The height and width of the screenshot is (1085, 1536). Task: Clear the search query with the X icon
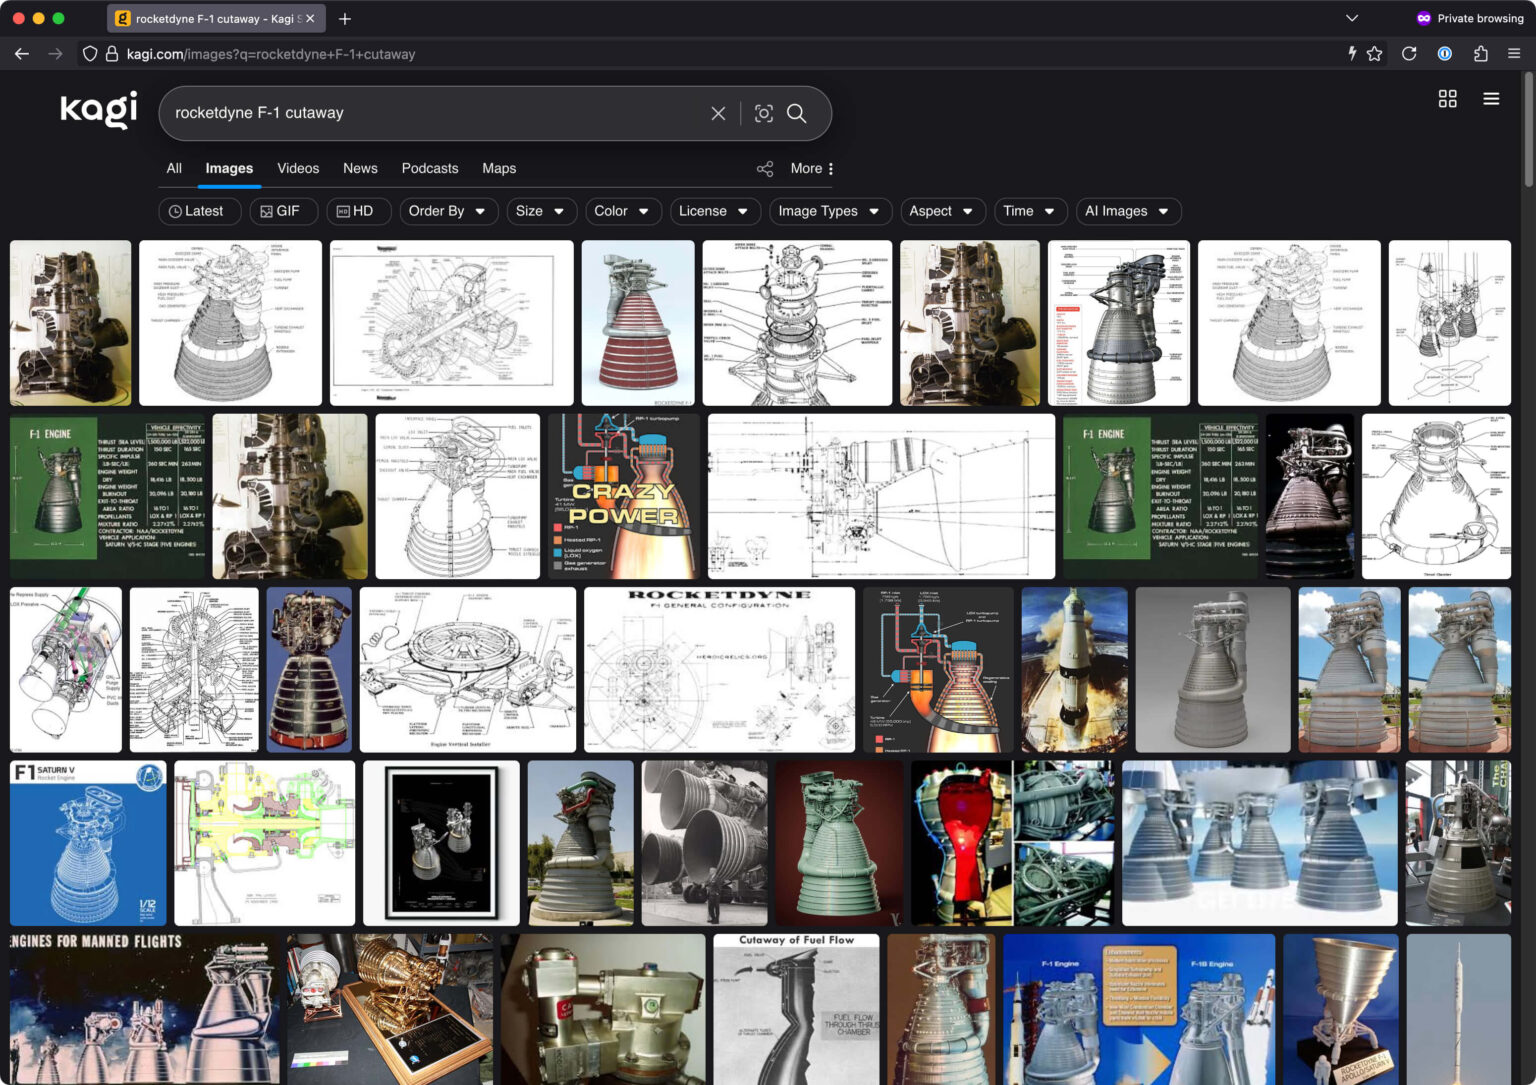click(718, 113)
